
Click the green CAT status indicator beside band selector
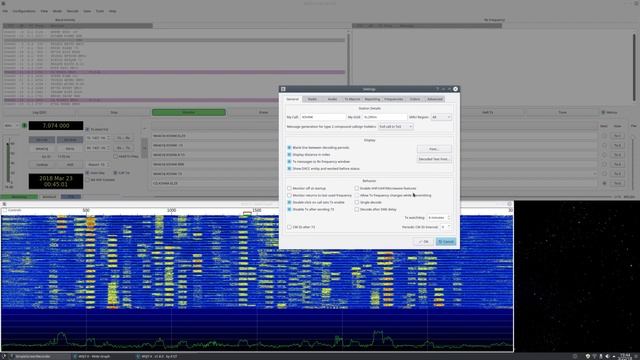[x=24, y=126]
